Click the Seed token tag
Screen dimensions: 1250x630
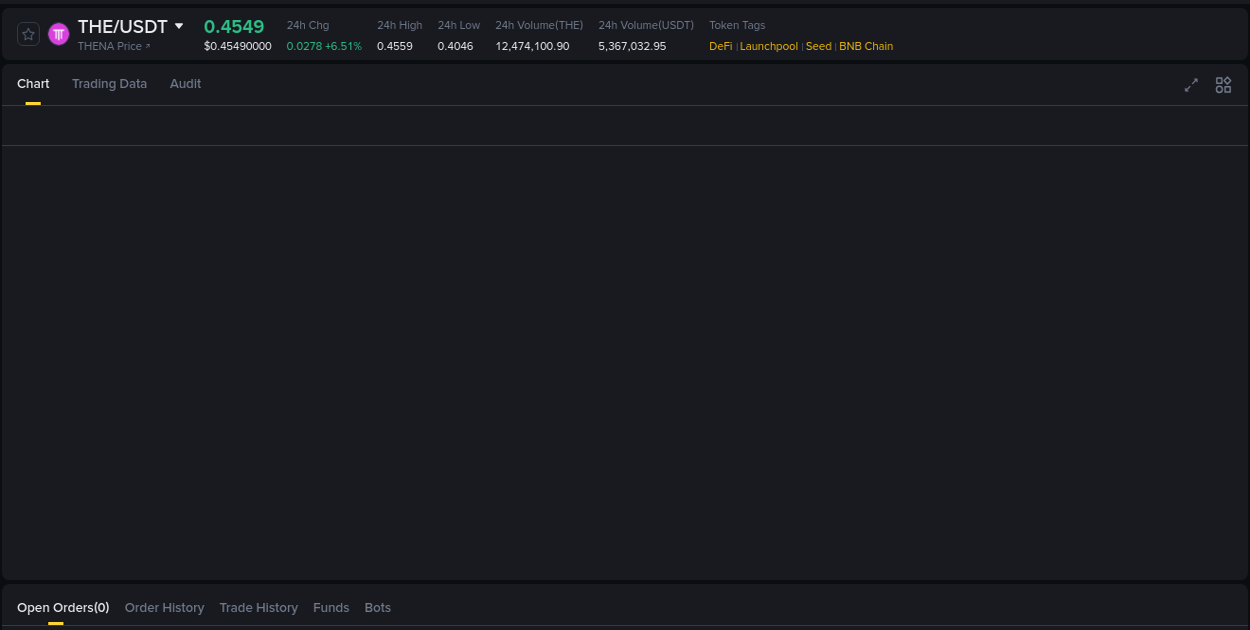[x=818, y=45]
